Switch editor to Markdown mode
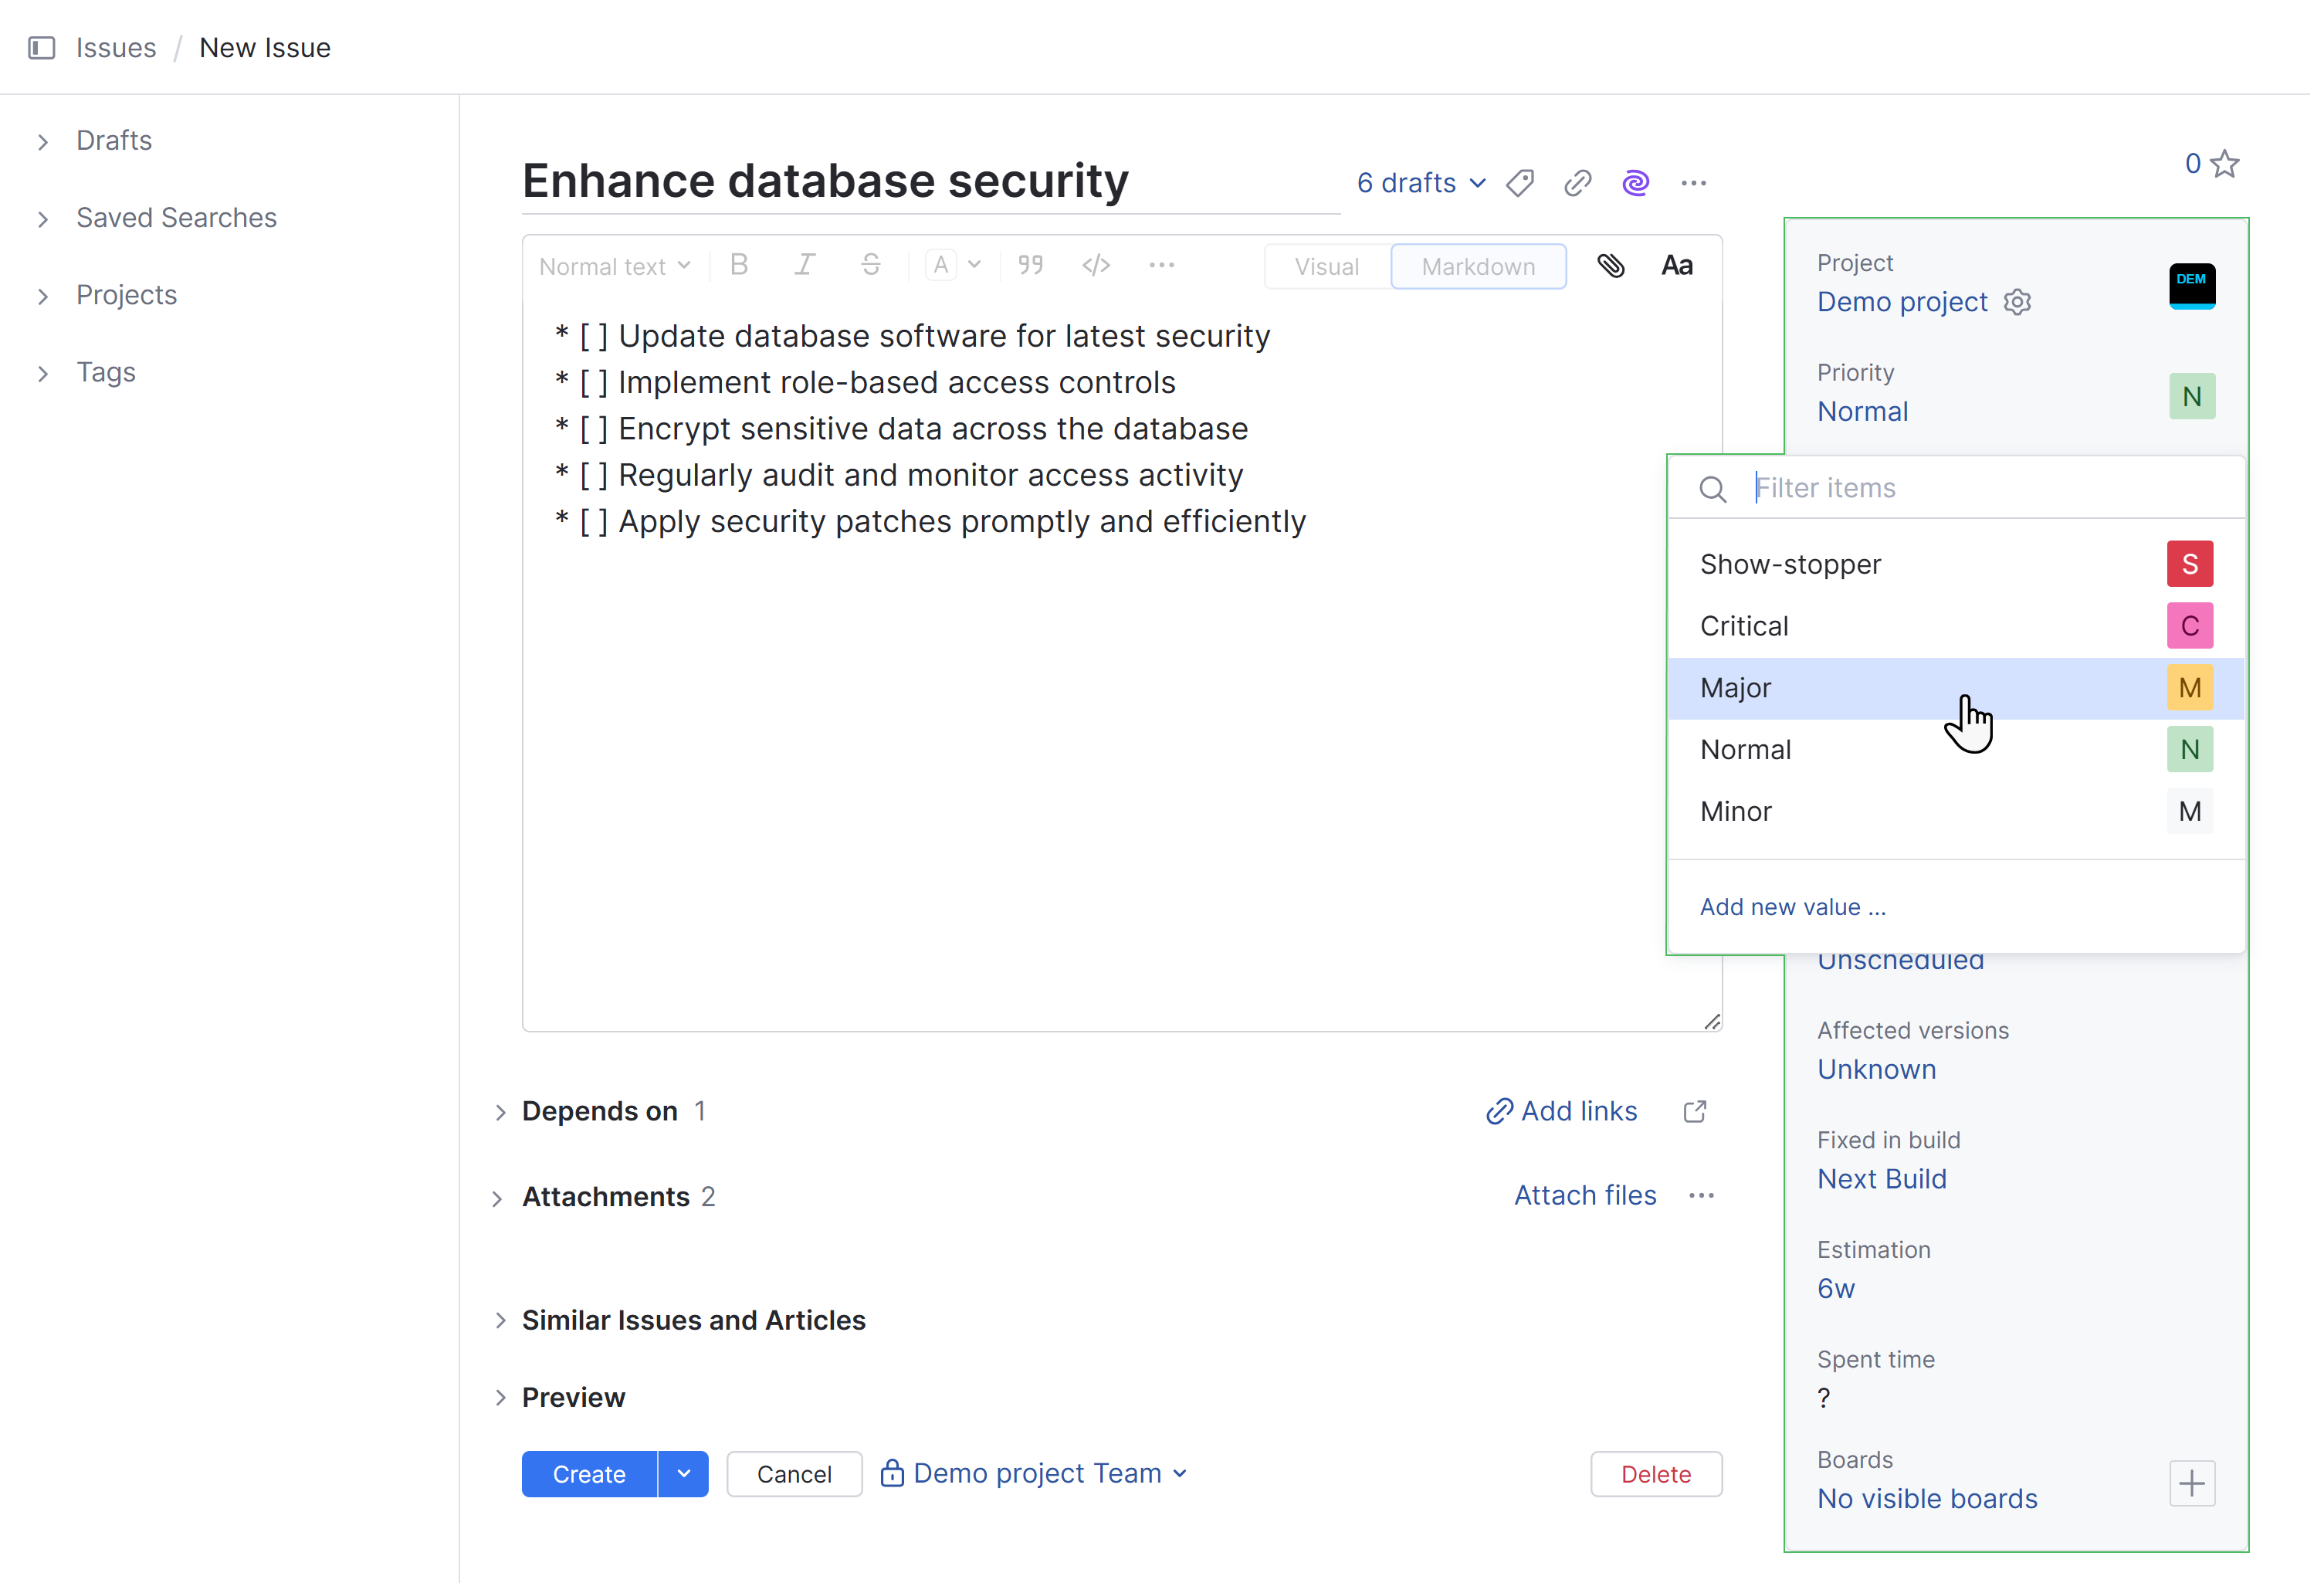Viewport: 2324px width, 1583px height. coord(1477,267)
